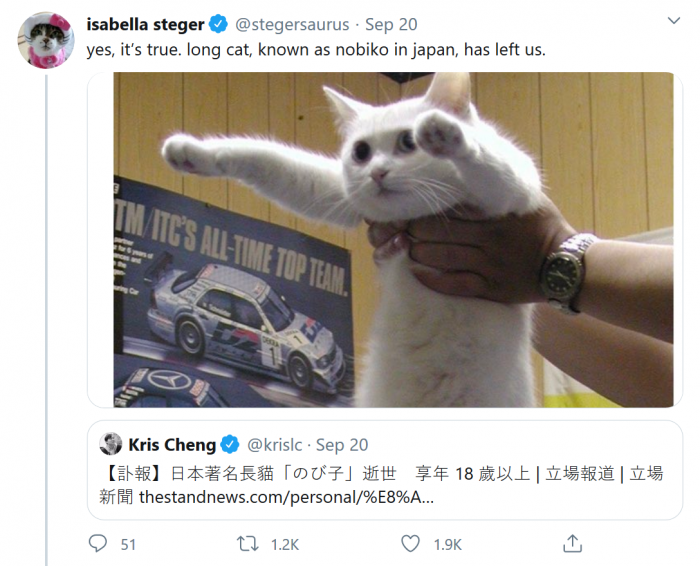Click the retweet arrows icon
The height and width of the screenshot is (566, 700).
click(247, 544)
